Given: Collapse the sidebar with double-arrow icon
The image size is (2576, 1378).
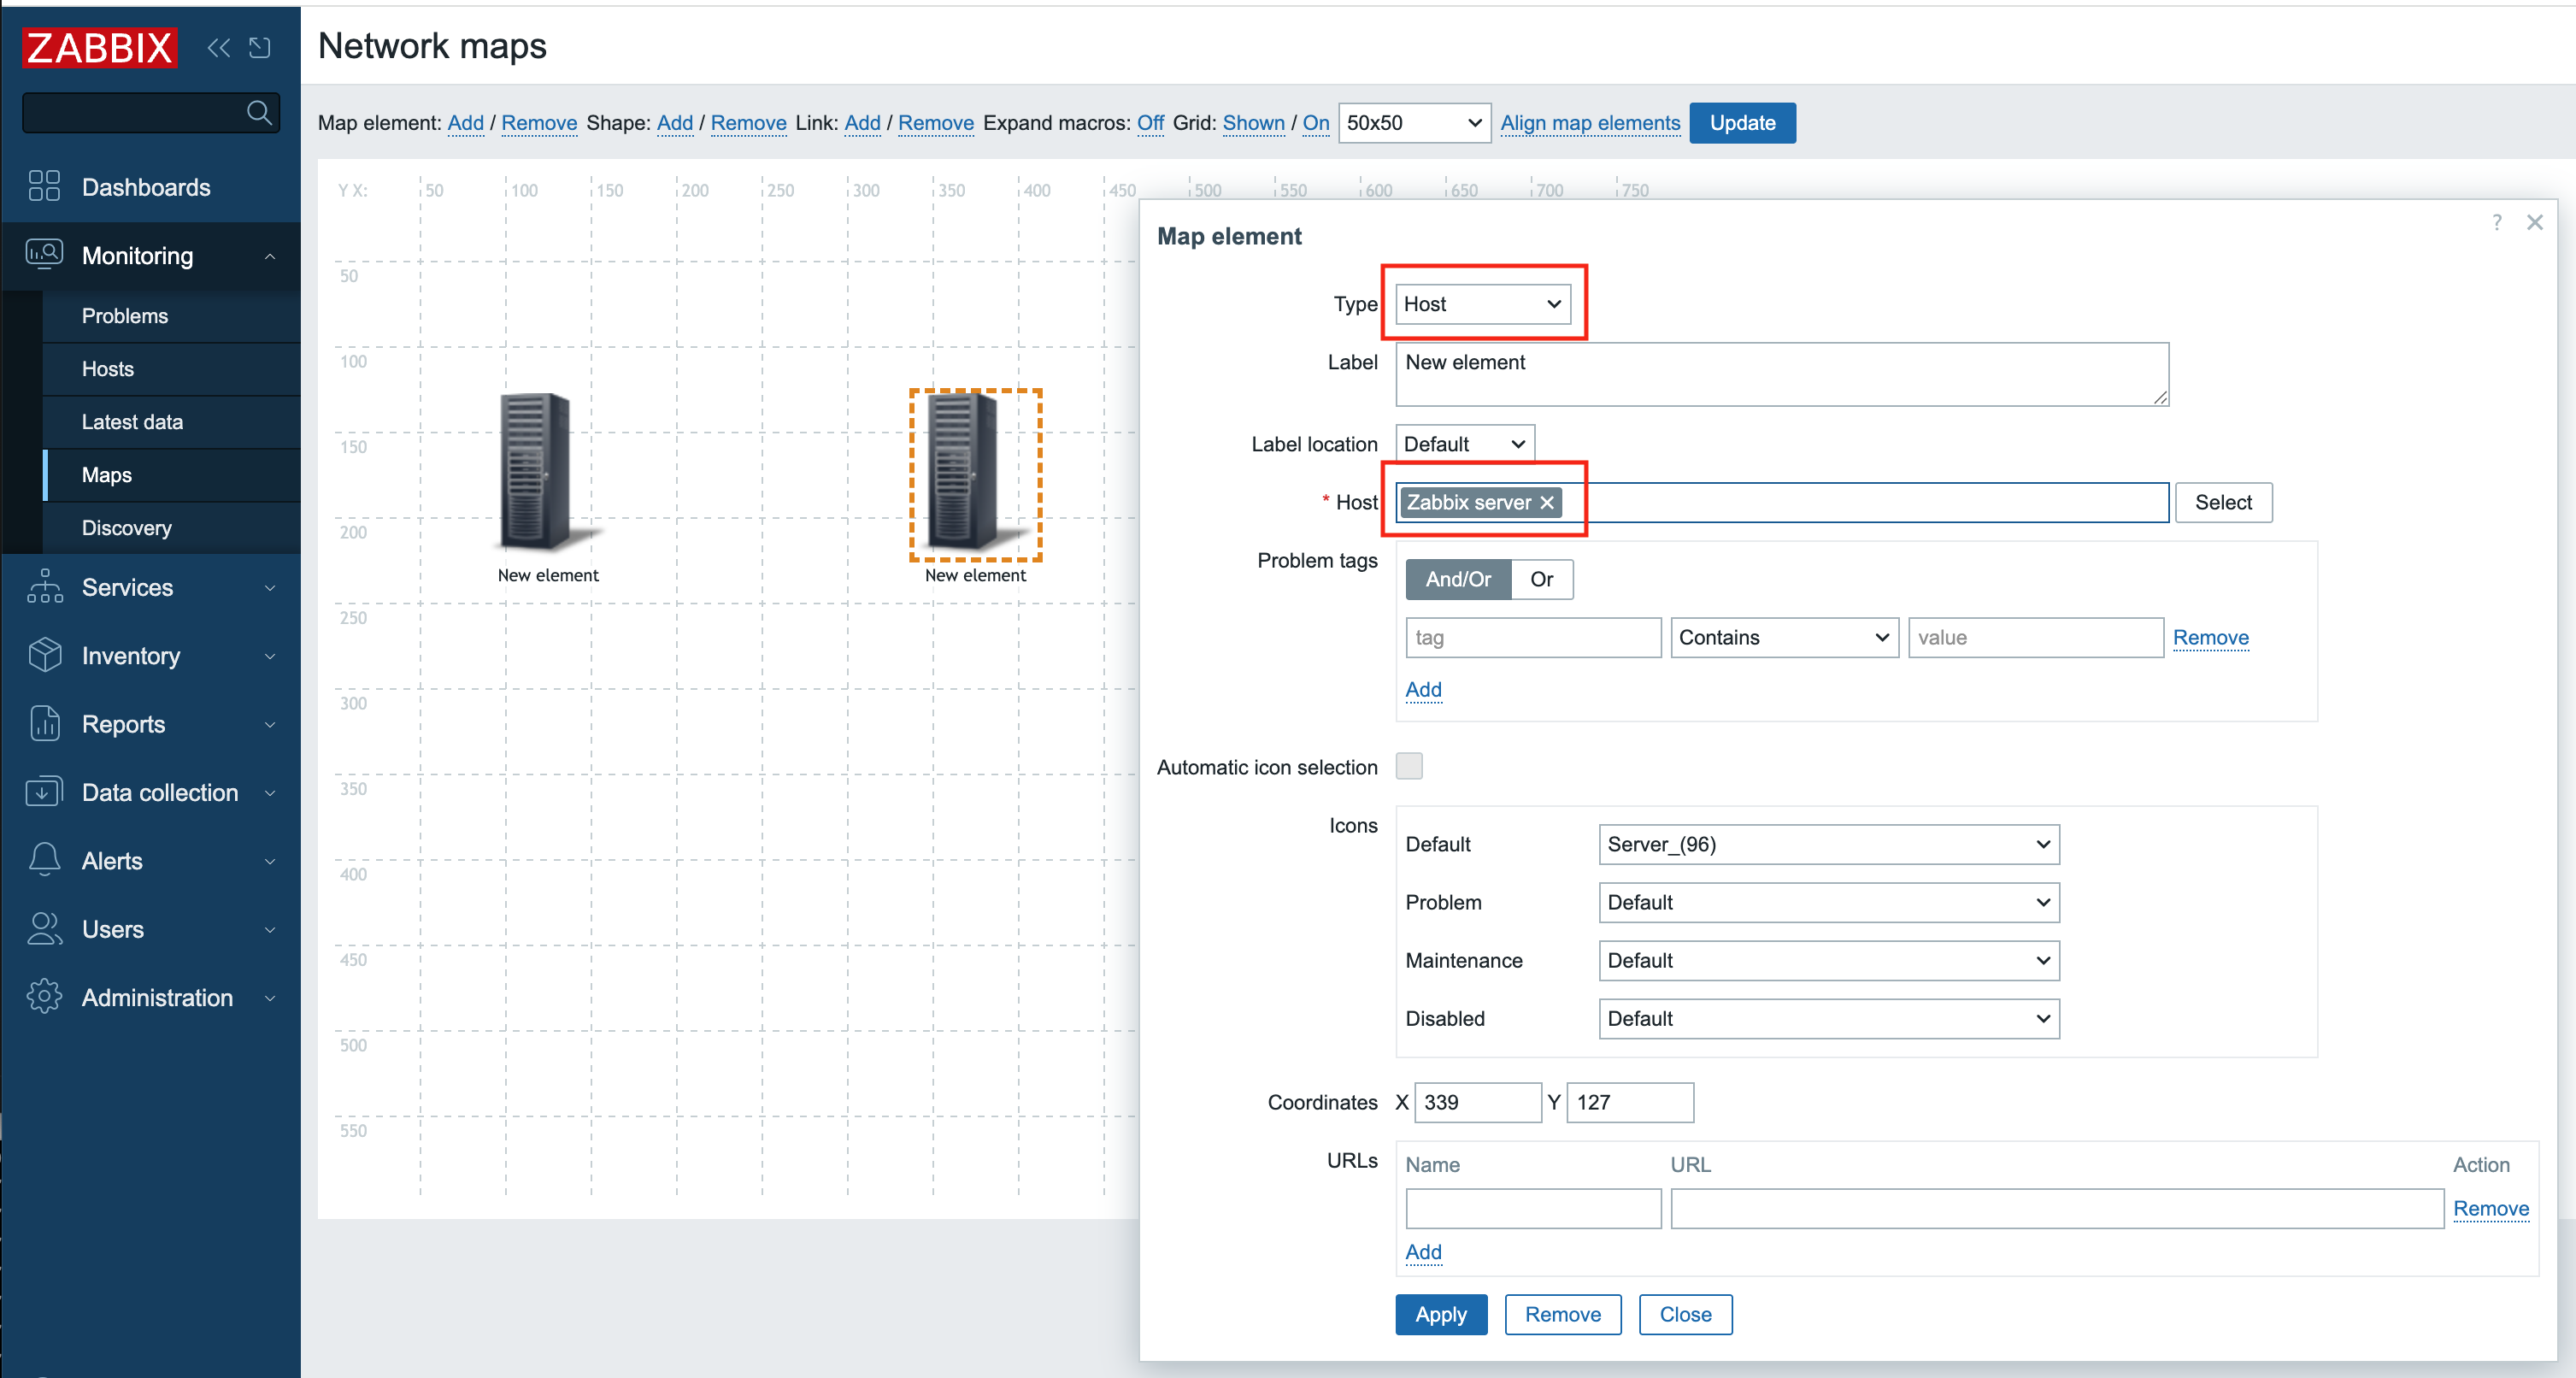Looking at the screenshot, I should 218,47.
